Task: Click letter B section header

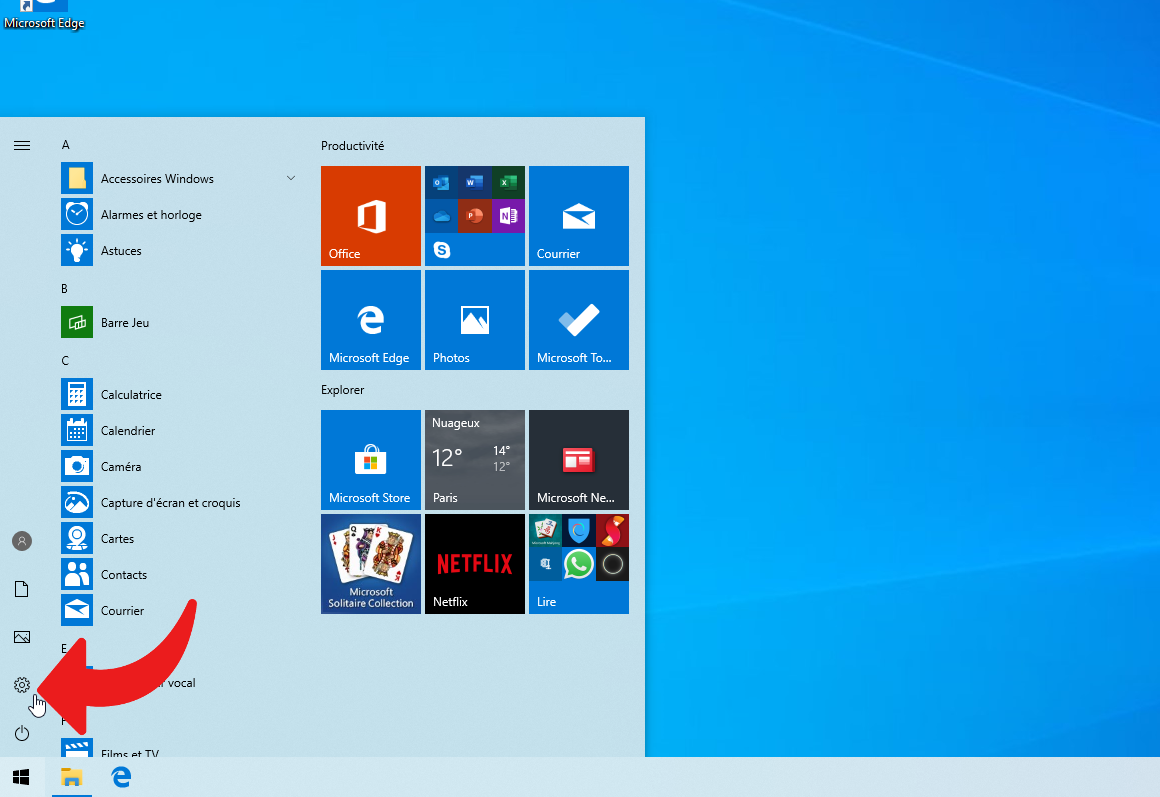Action: click(x=64, y=289)
